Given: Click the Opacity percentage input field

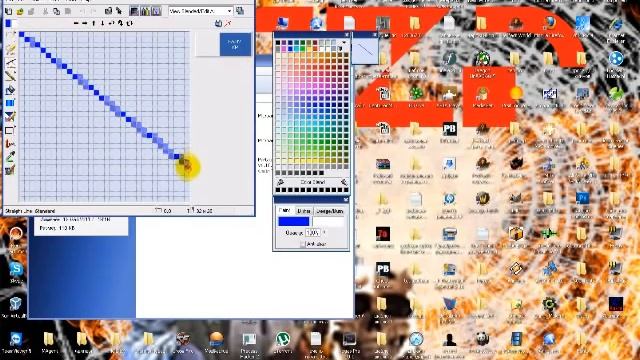Looking at the screenshot, I should point(313,233).
